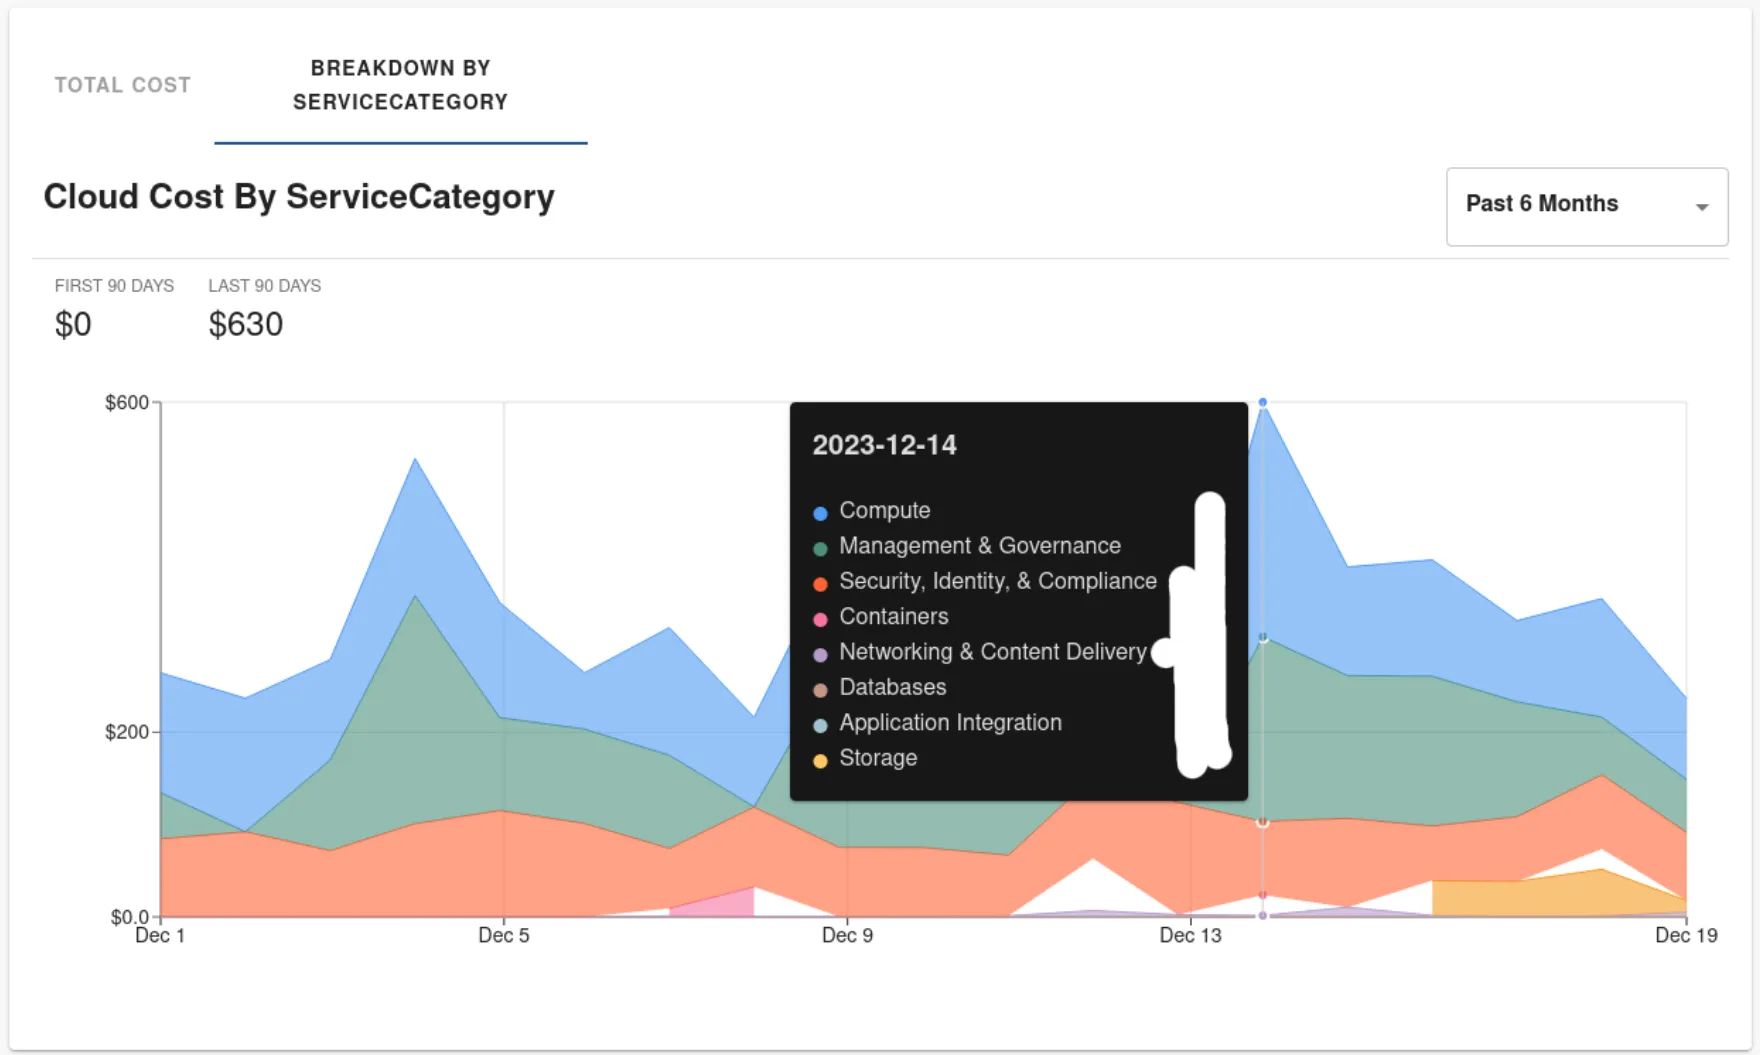The height and width of the screenshot is (1055, 1760).
Task: Click the blue Compute legend dot
Action: [x=820, y=513]
